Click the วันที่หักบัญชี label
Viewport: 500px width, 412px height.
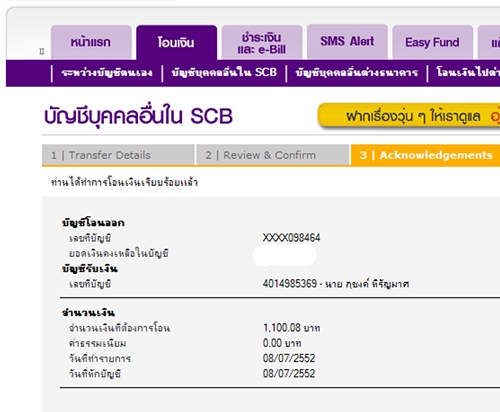point(95,374)
